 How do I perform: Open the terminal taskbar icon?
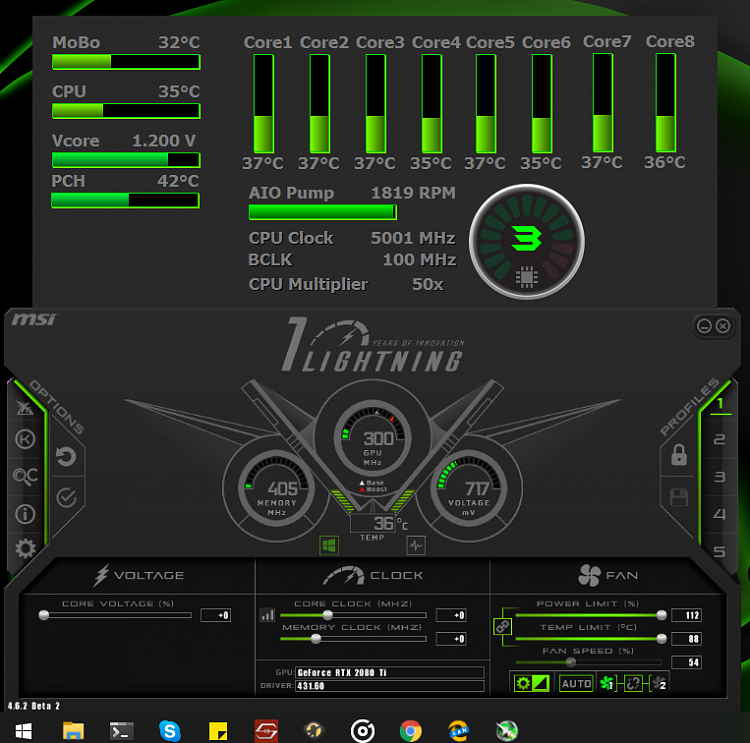click(121, 731)
